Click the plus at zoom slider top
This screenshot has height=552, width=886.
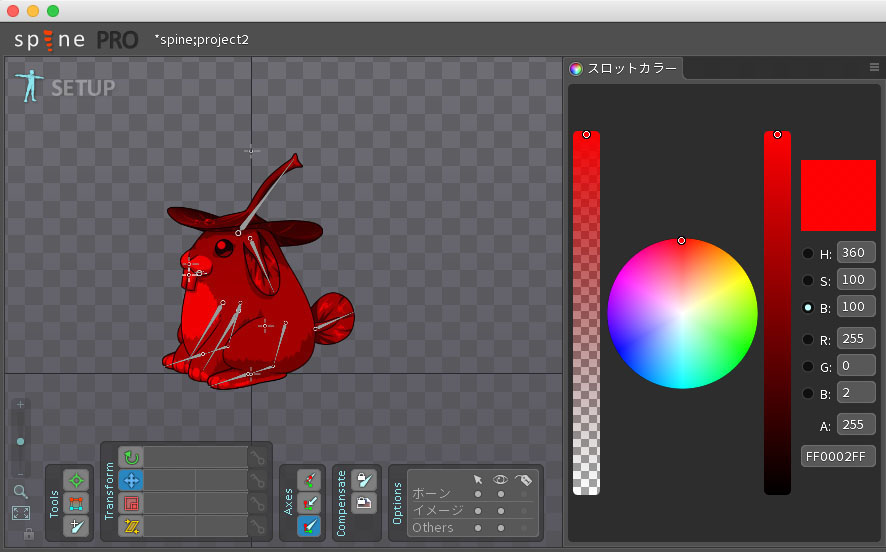point(20,405)
